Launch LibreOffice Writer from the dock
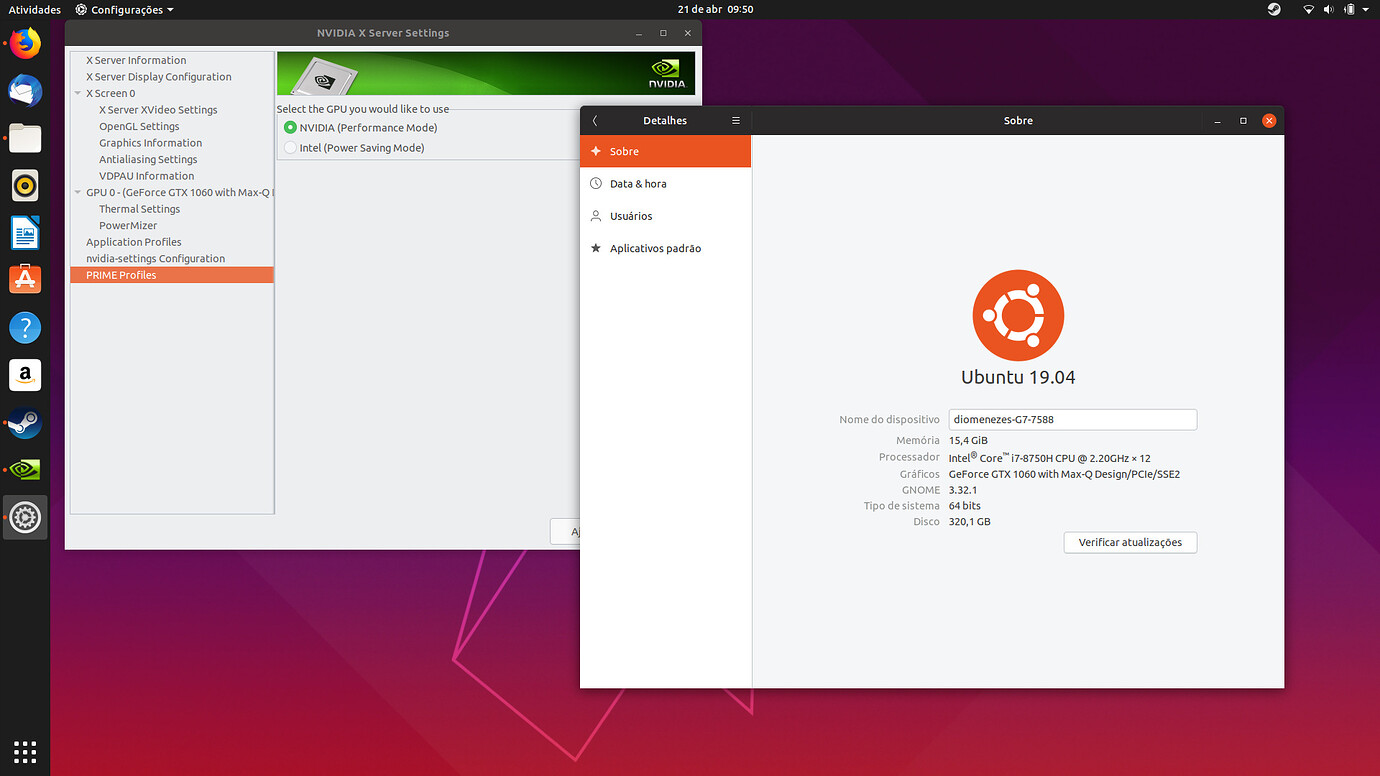 [25, 233]
